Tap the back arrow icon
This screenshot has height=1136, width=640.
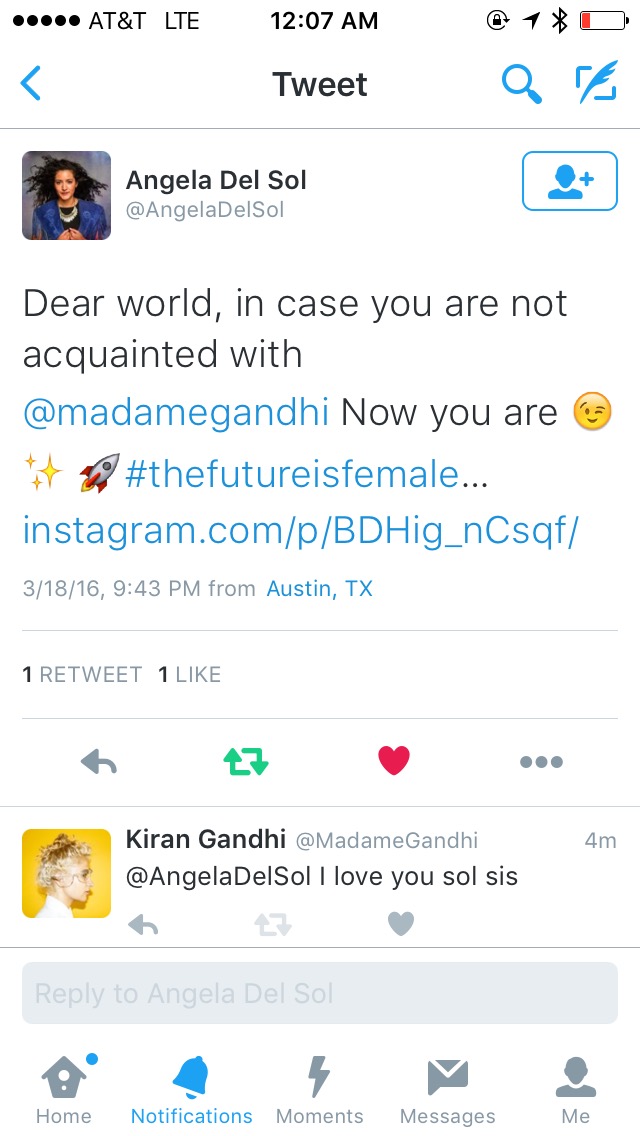point(31,85)
